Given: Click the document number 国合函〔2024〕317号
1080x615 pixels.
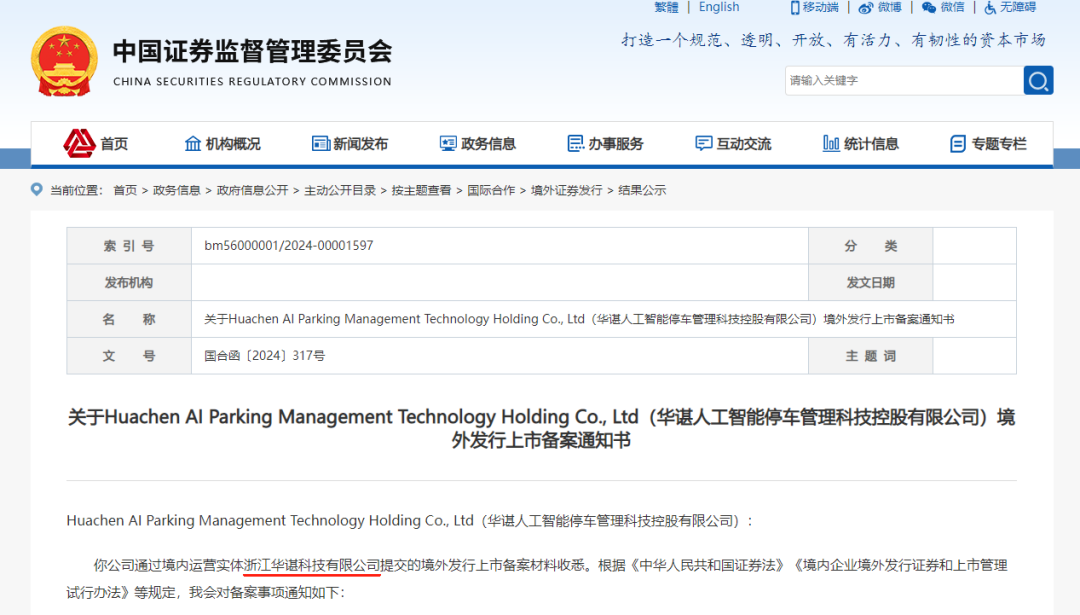Looking at the screenshot, I should tap(264, 356).
